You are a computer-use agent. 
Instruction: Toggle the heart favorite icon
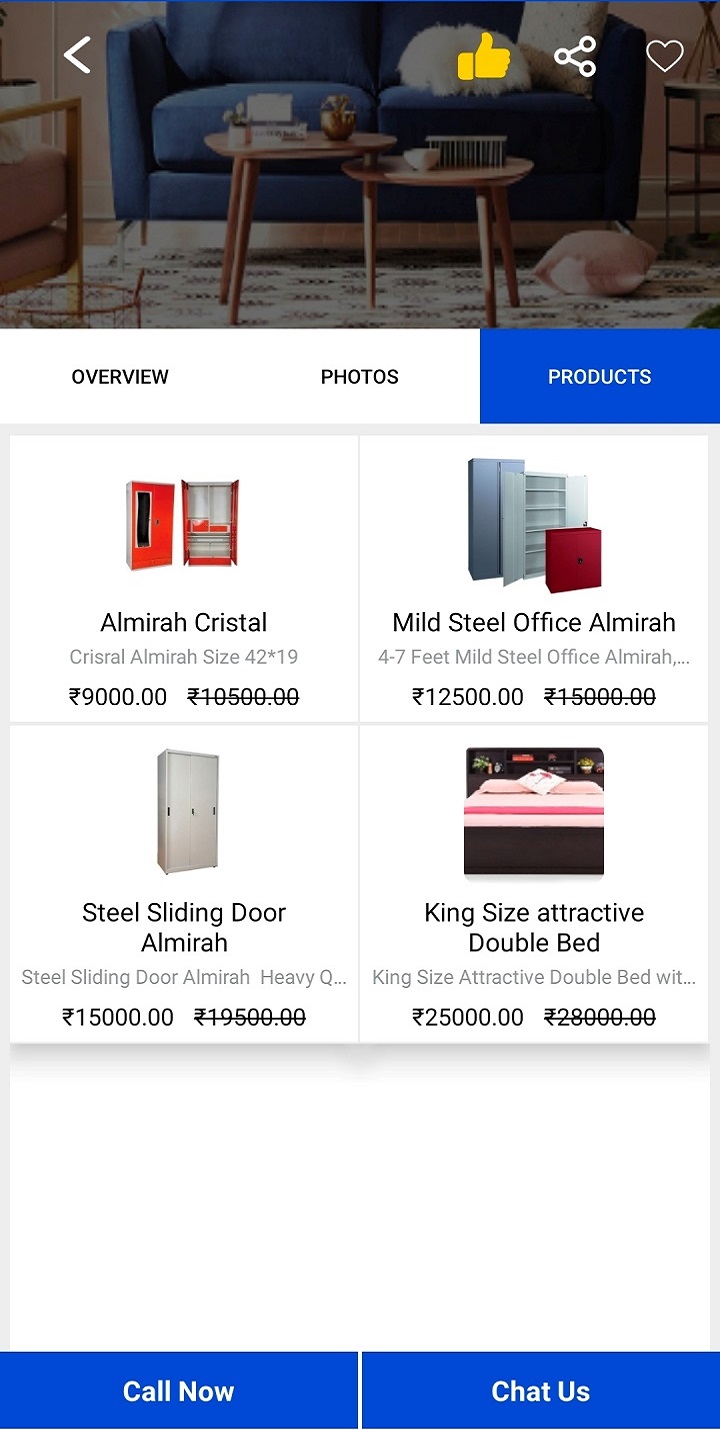(x=664, y=56)
